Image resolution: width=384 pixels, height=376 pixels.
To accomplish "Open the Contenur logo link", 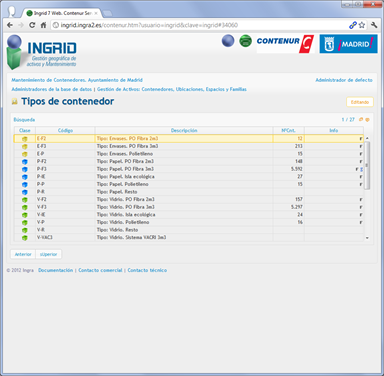I will [x=285, y=44].
